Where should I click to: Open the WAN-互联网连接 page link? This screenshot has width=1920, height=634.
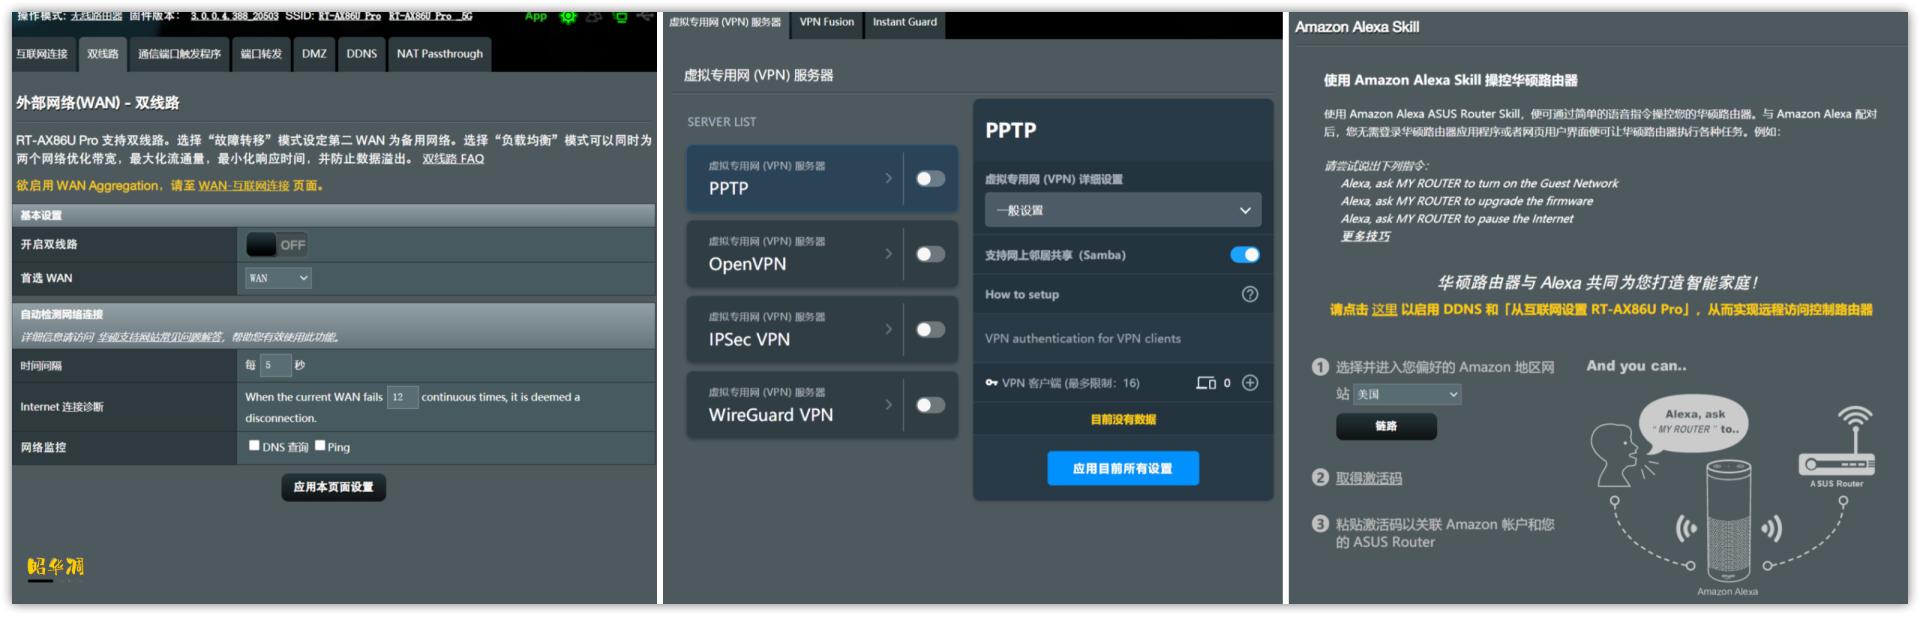coord(243,186)
